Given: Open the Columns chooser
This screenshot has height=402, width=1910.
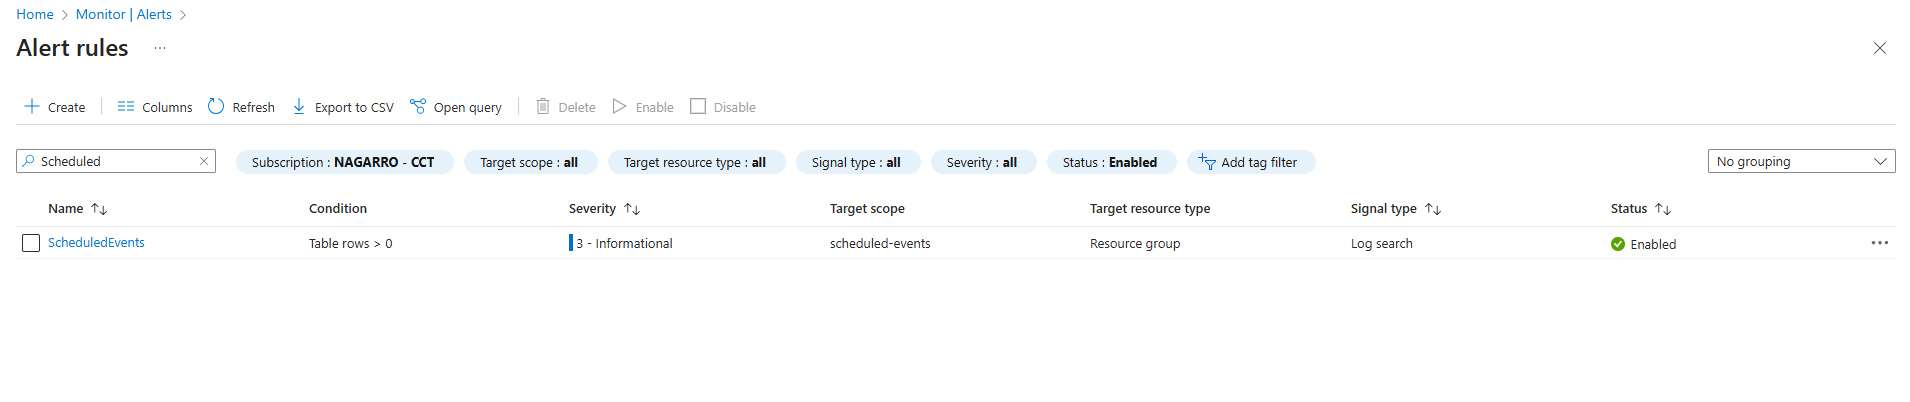Looking at the screenshot, I should coord(155,107).
